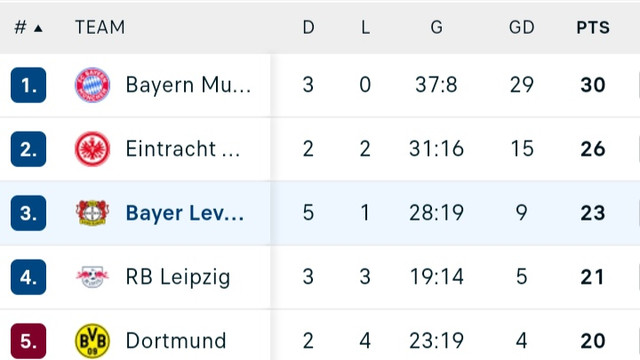Click the G goals column header
The image size is (640, 360).
coord(436,28)
